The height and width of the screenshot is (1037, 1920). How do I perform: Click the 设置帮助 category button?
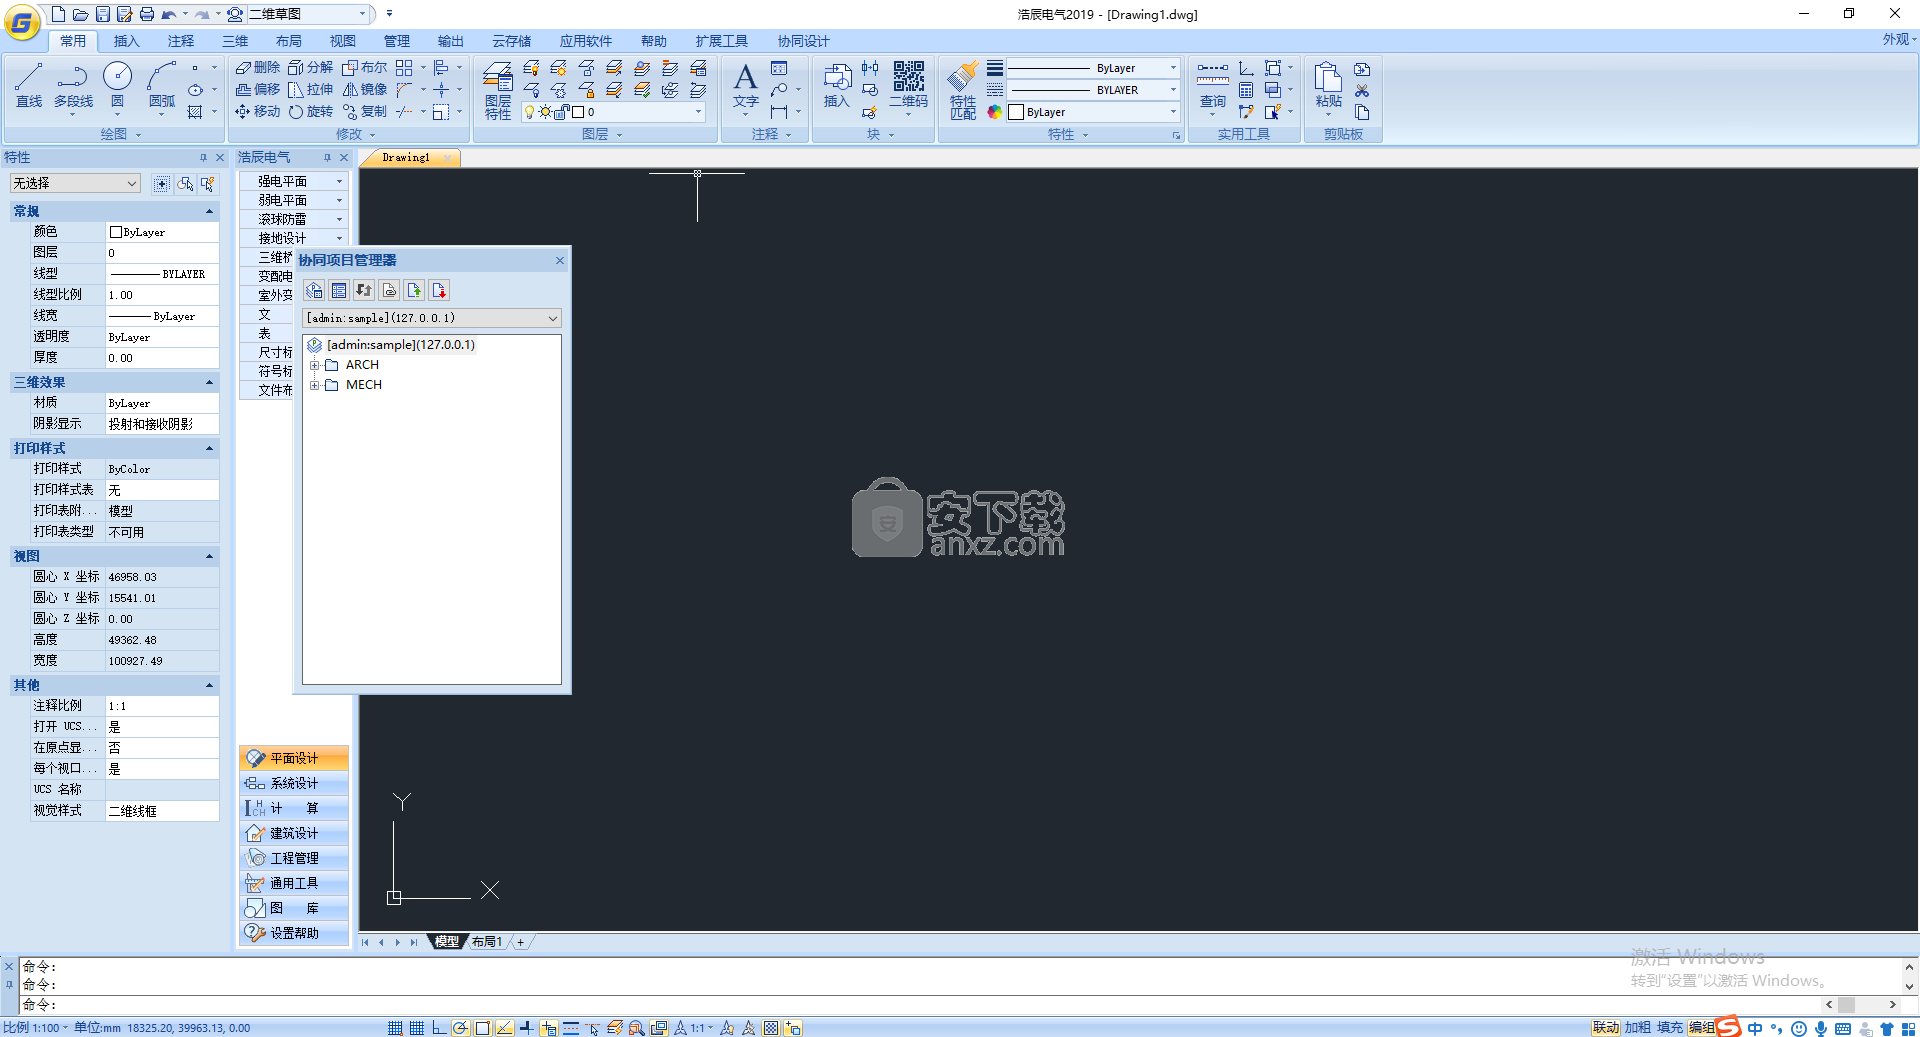click(294, 933)
